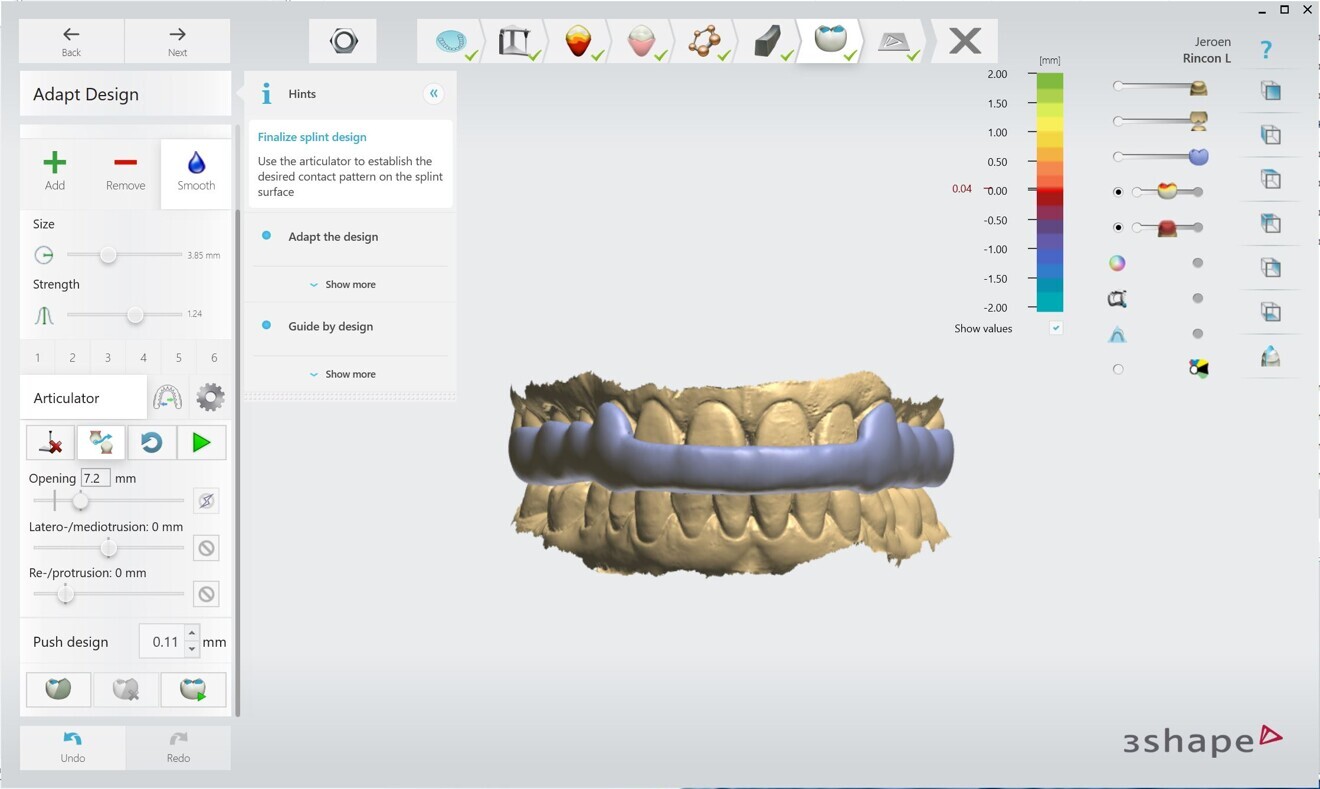Viewport: 1320px width, 789px height.
Task: Expand Show more under Guide by design
Action: [x=343, y=375]
